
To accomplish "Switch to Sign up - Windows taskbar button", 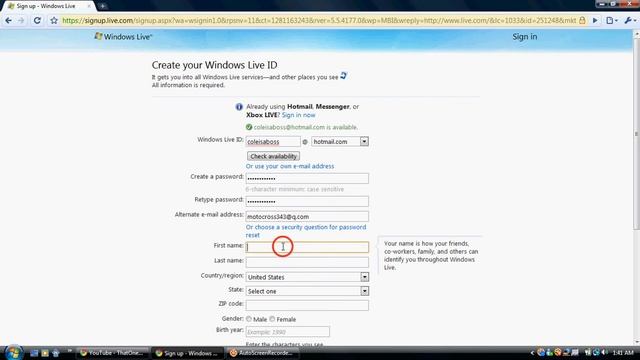I will (187, 353).
